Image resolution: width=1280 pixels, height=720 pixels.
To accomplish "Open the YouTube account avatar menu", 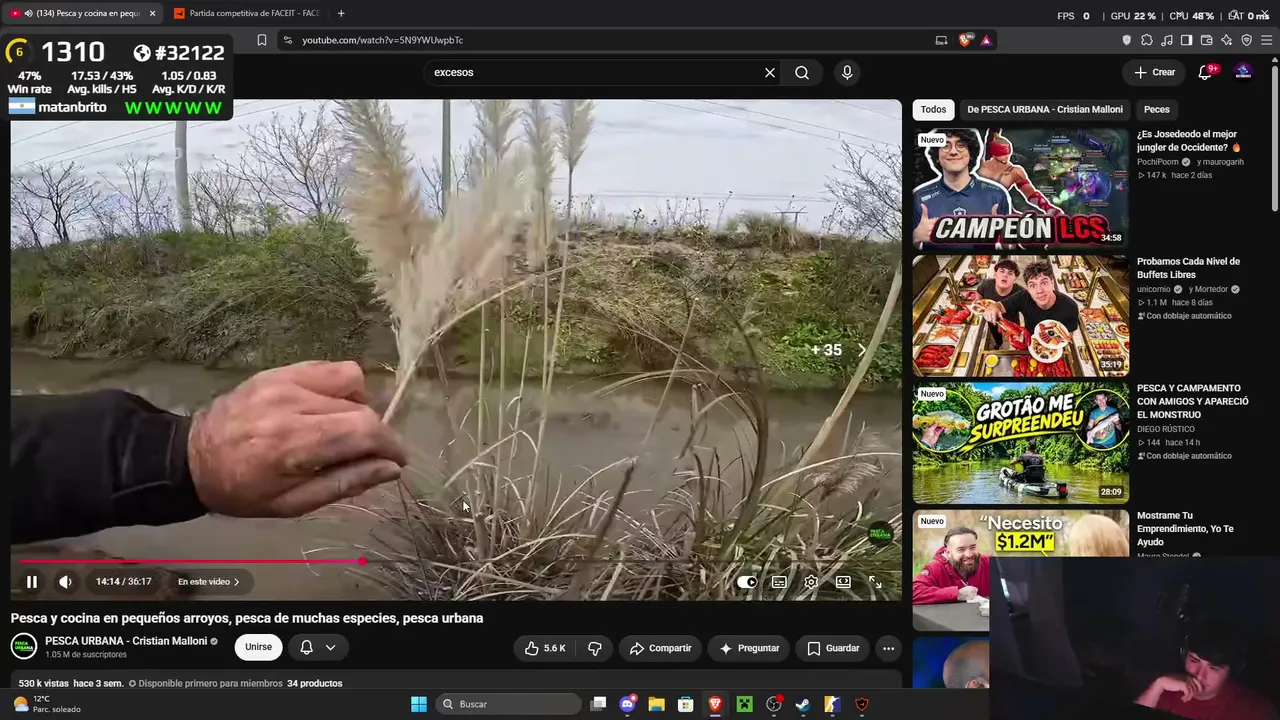I will tap(1244, 72).
